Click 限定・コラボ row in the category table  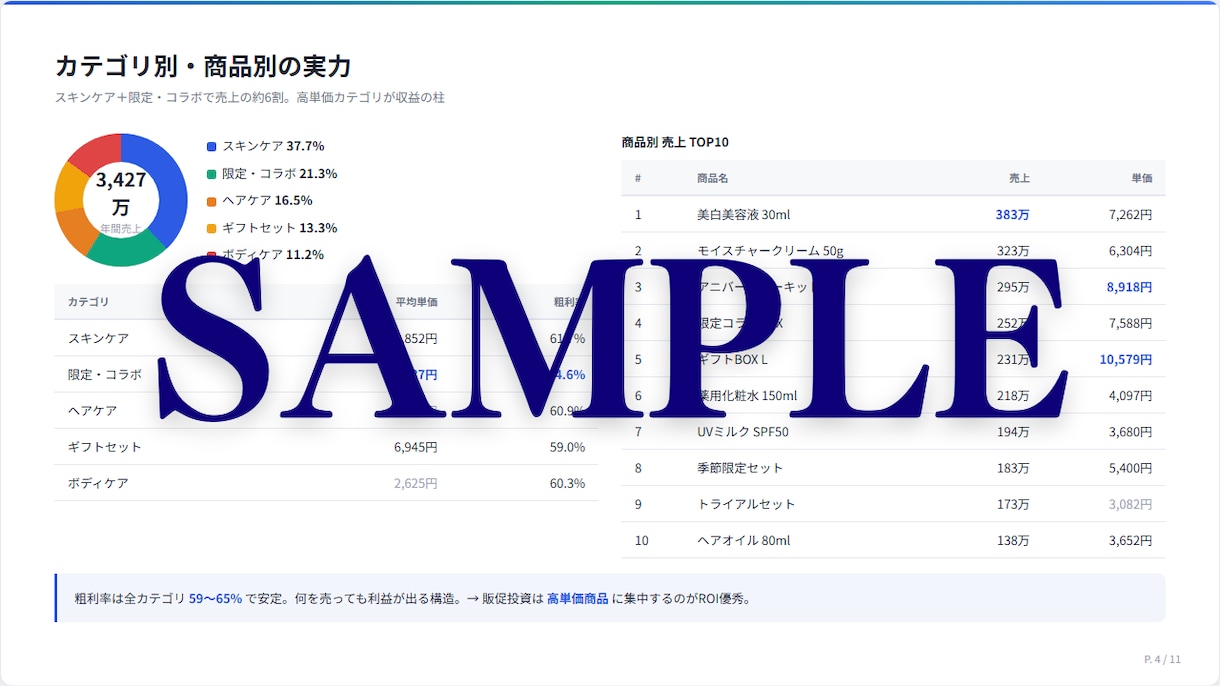326,375
